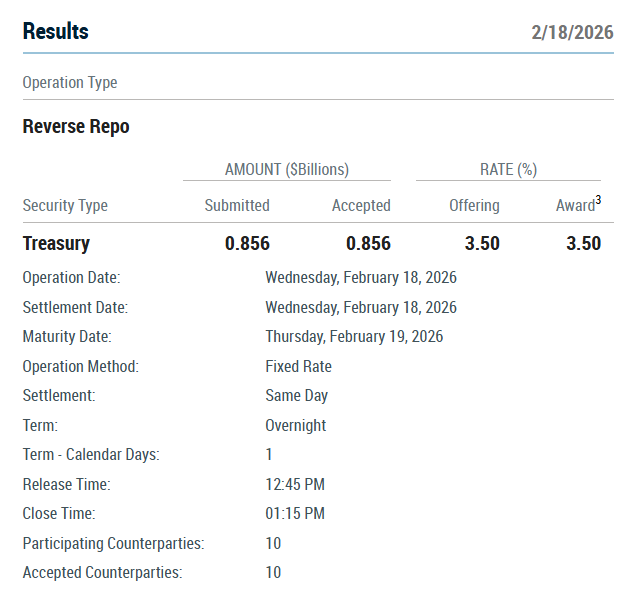
Task: Click the Maturity Date value Thursday, February 19, 2026
Action: [x=354, y=336]
